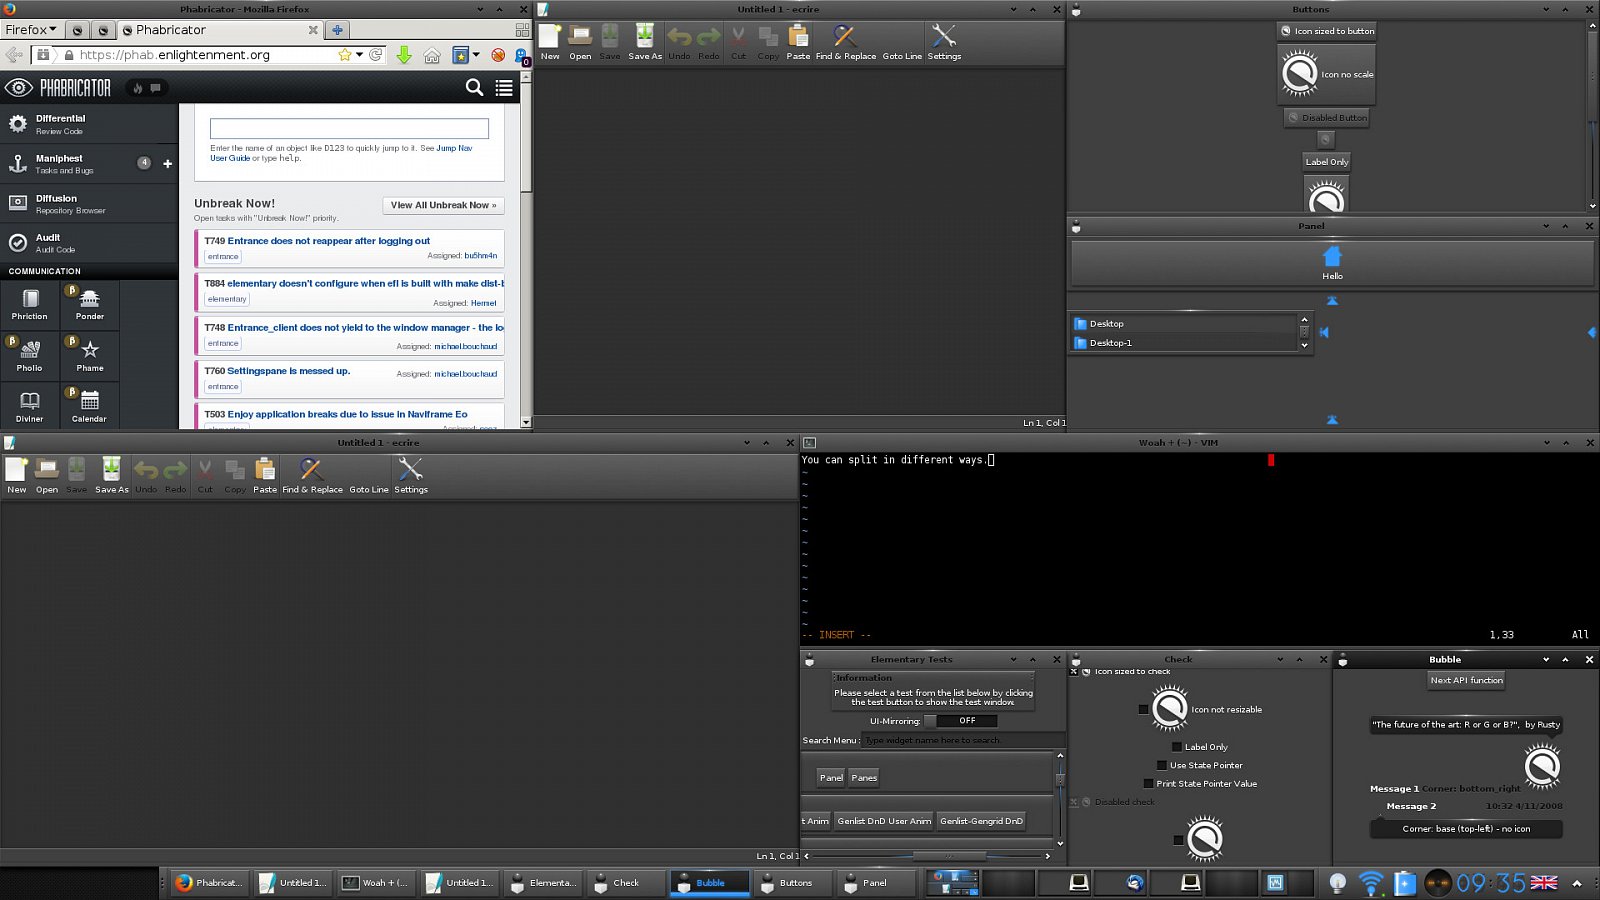Check the Use State Pointer checkbox
This screenshot has height=900, width=1600.
point(1162,765)
